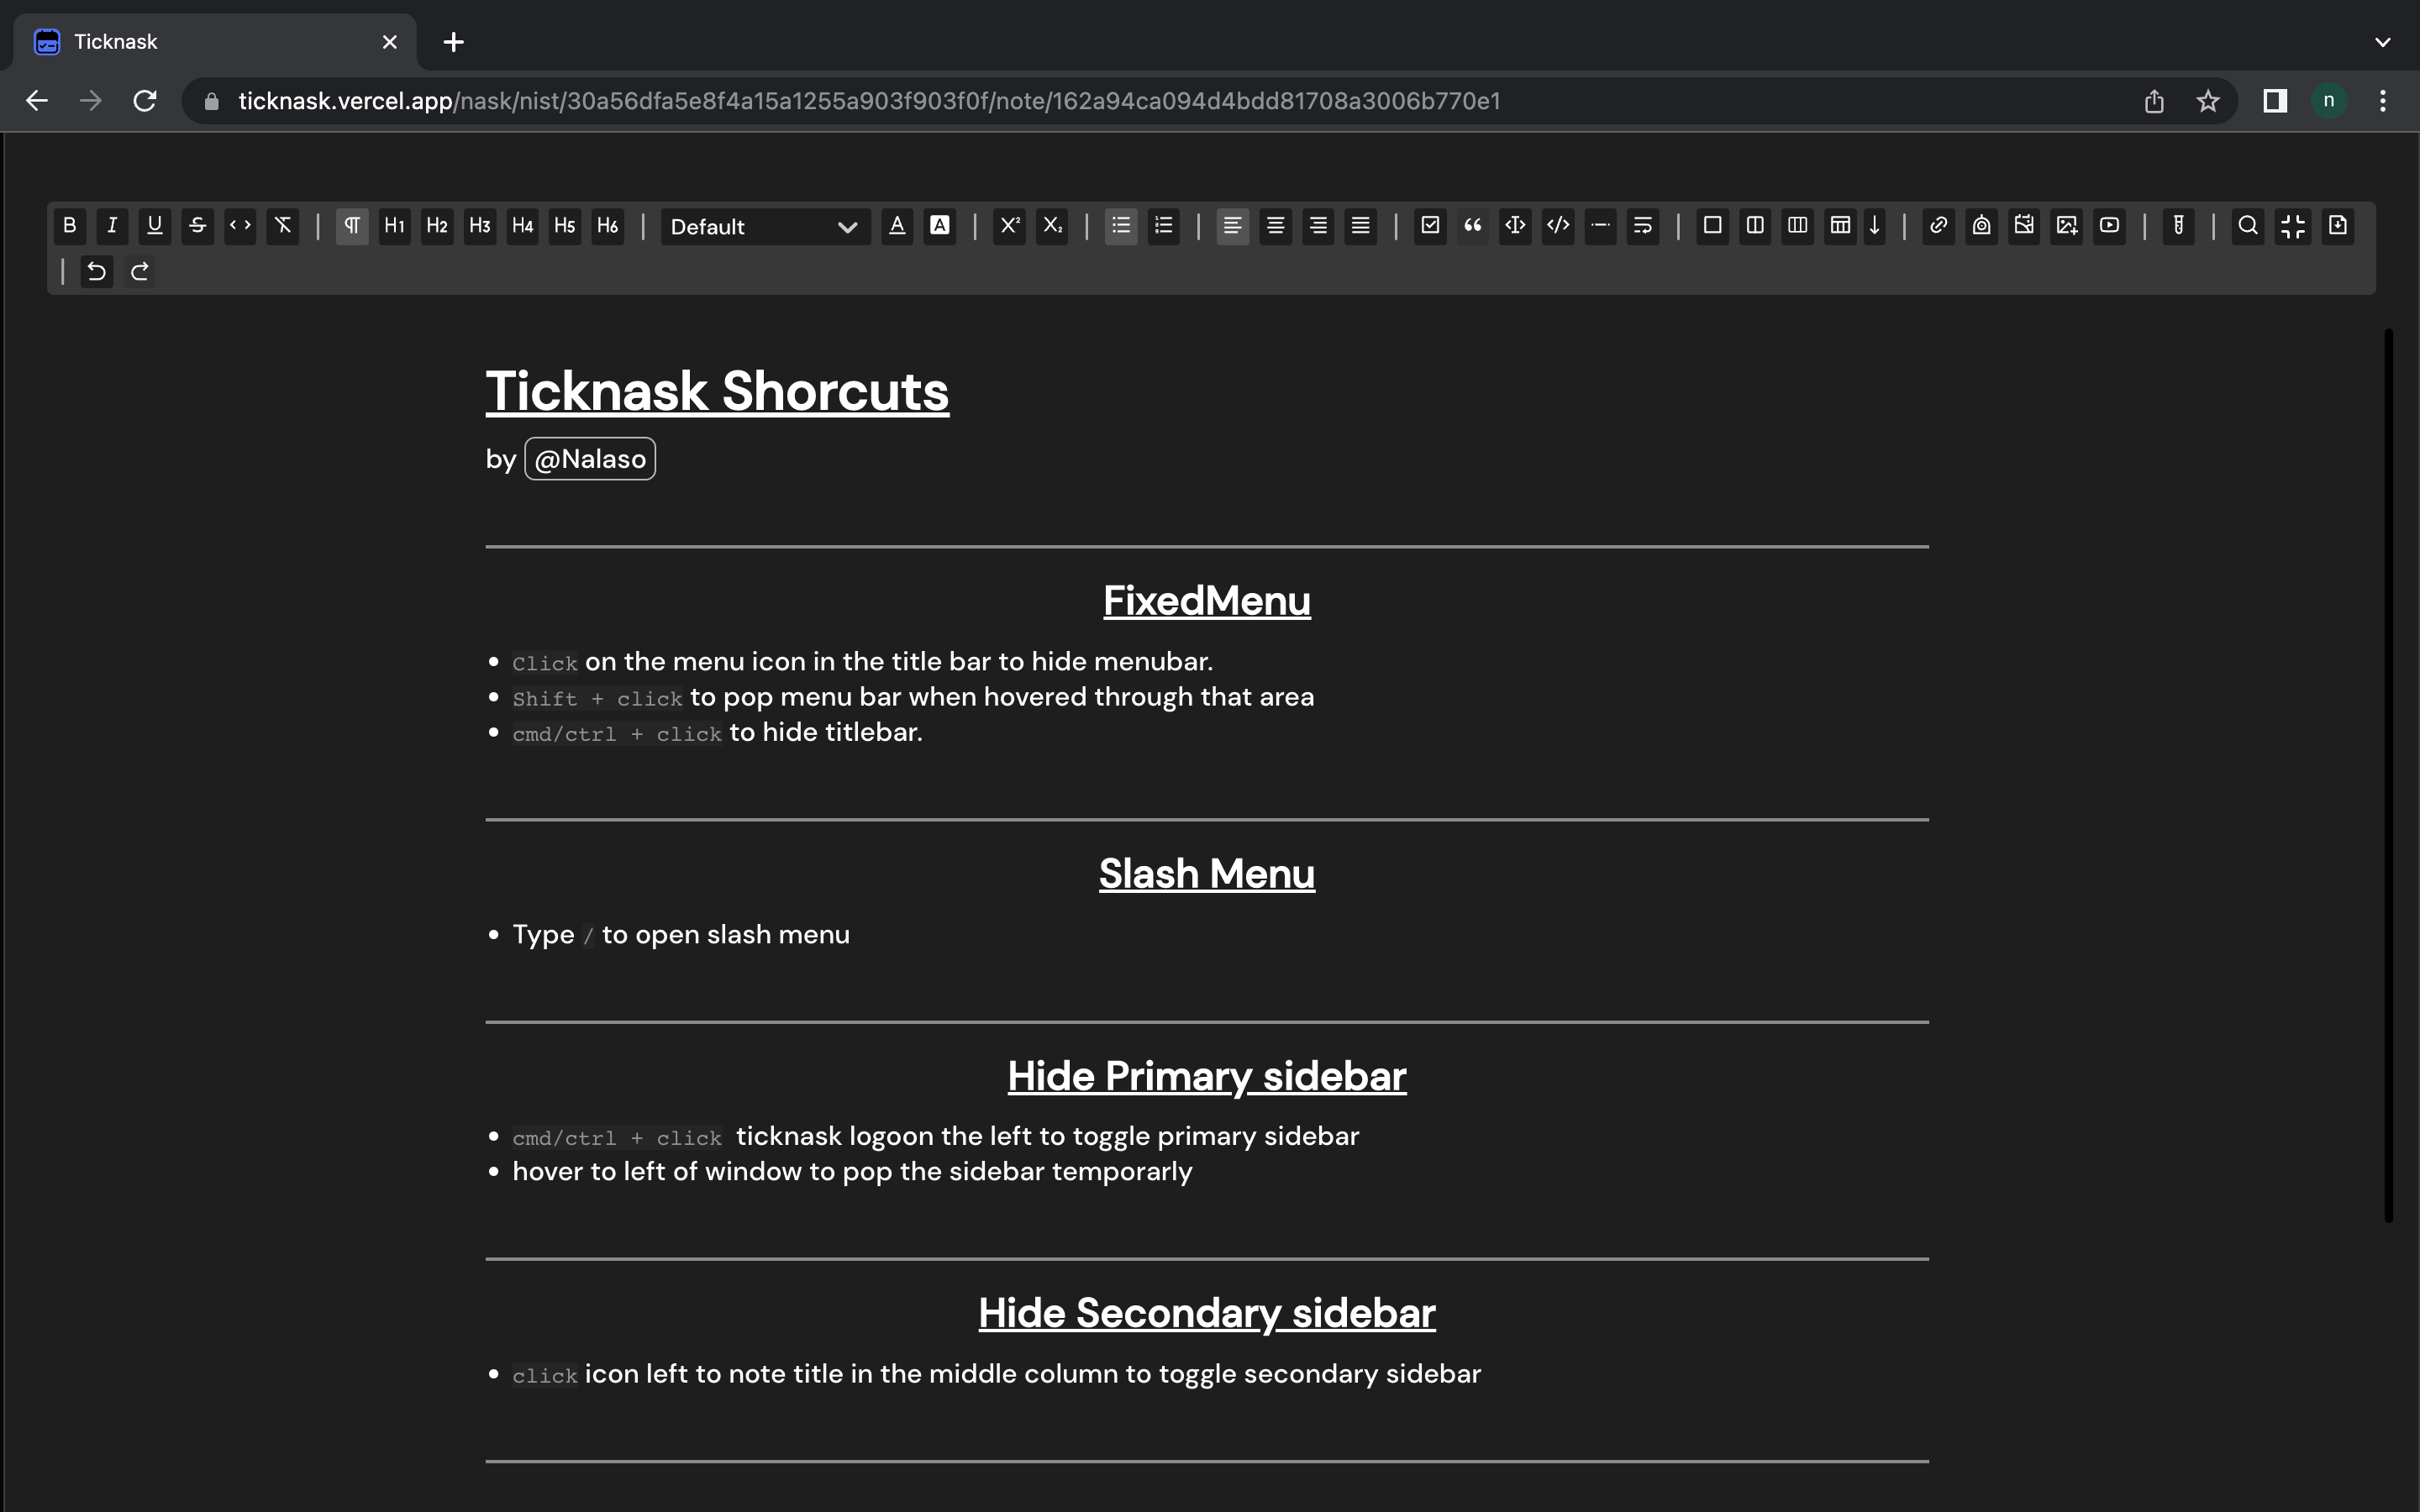Click the Hide Secondary sidebar heading

[x=1207, y=1313]
